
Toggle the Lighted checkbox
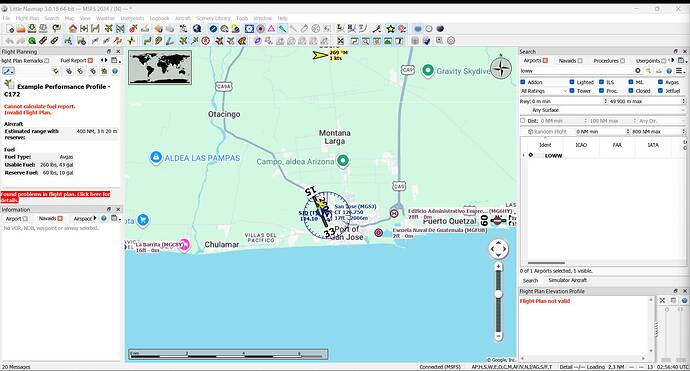coord(572,82)
